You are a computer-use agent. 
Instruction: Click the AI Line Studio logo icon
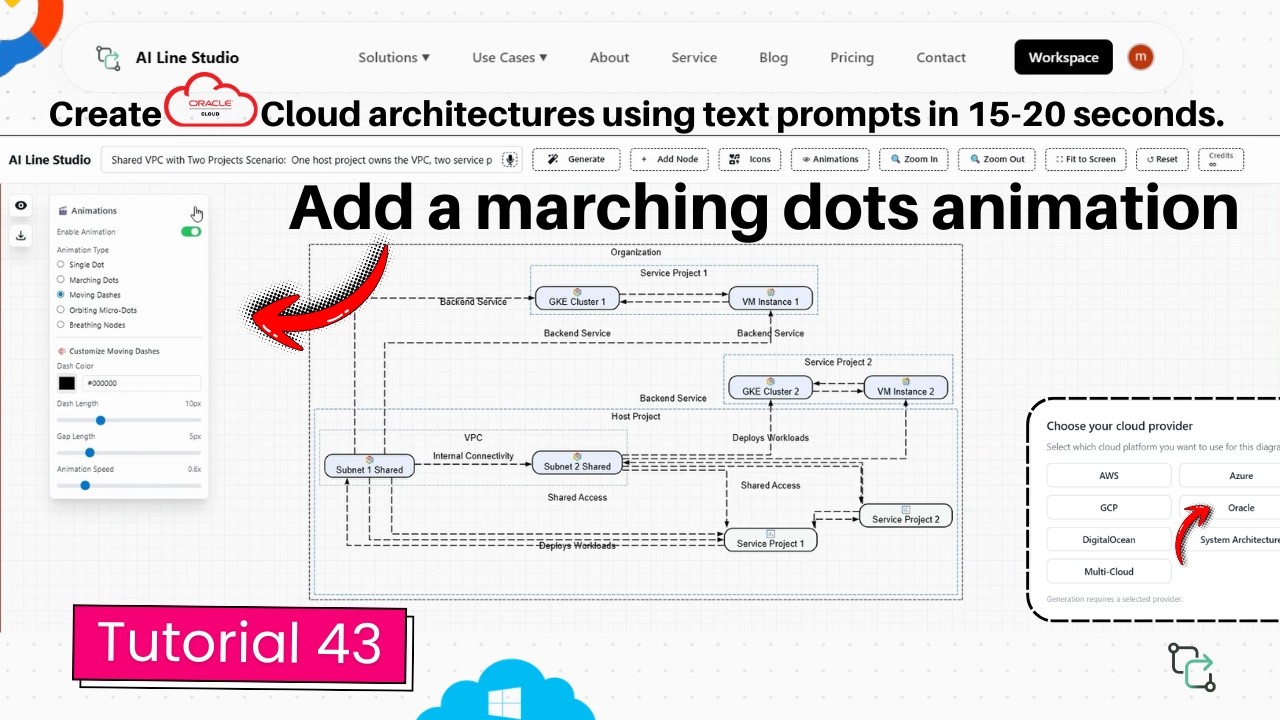pos(108,58)
